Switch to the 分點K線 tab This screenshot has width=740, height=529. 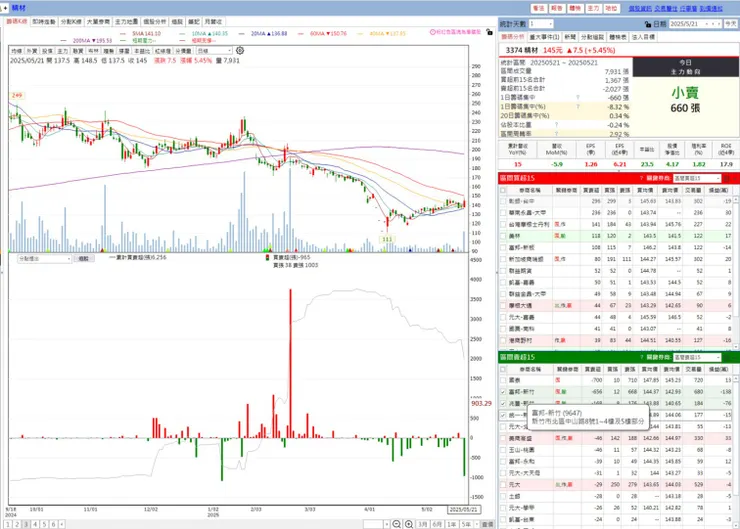point(71,22)
